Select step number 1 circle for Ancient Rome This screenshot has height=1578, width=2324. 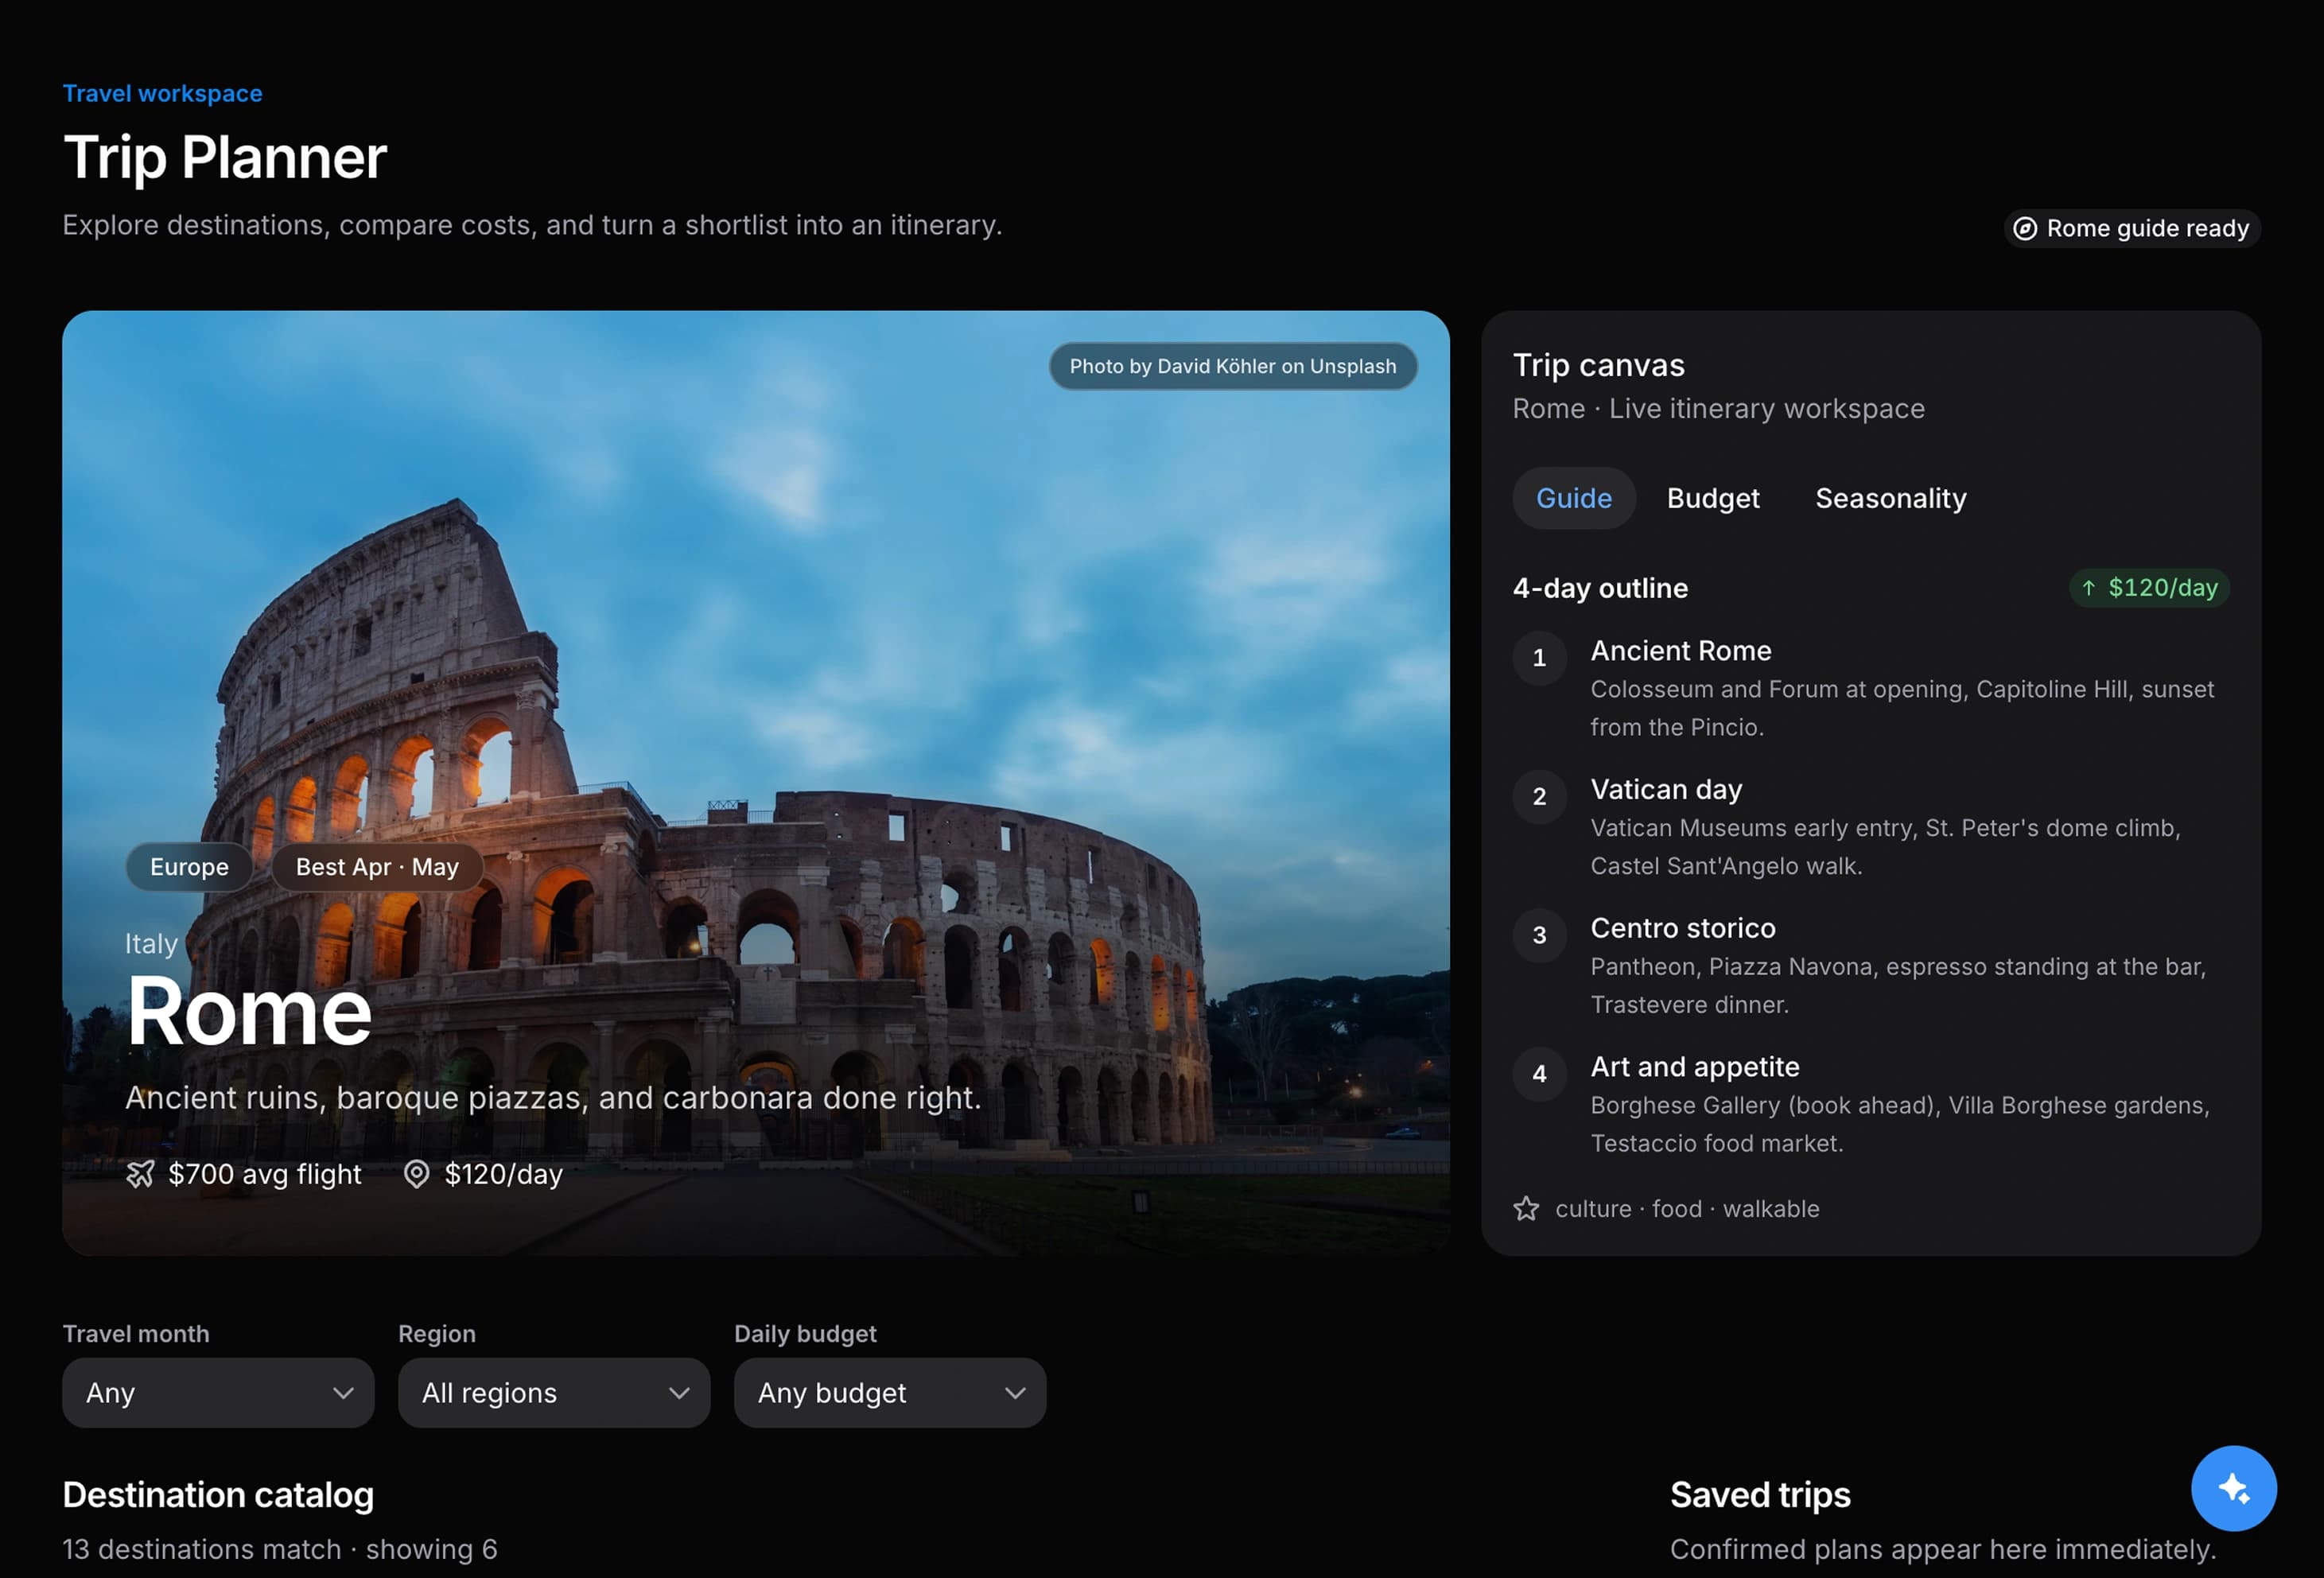[x=1539, y=658]
